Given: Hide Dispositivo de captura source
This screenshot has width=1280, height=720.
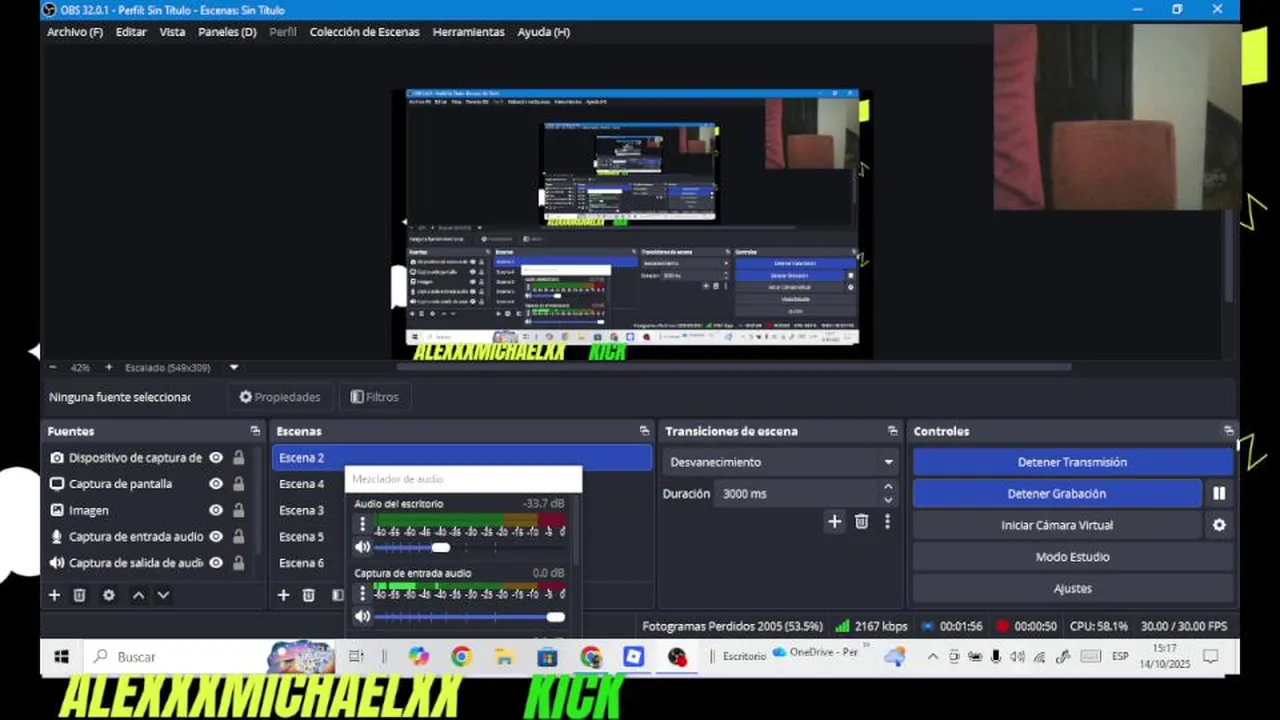Looking at the screenshot, I should pos(216,458).
